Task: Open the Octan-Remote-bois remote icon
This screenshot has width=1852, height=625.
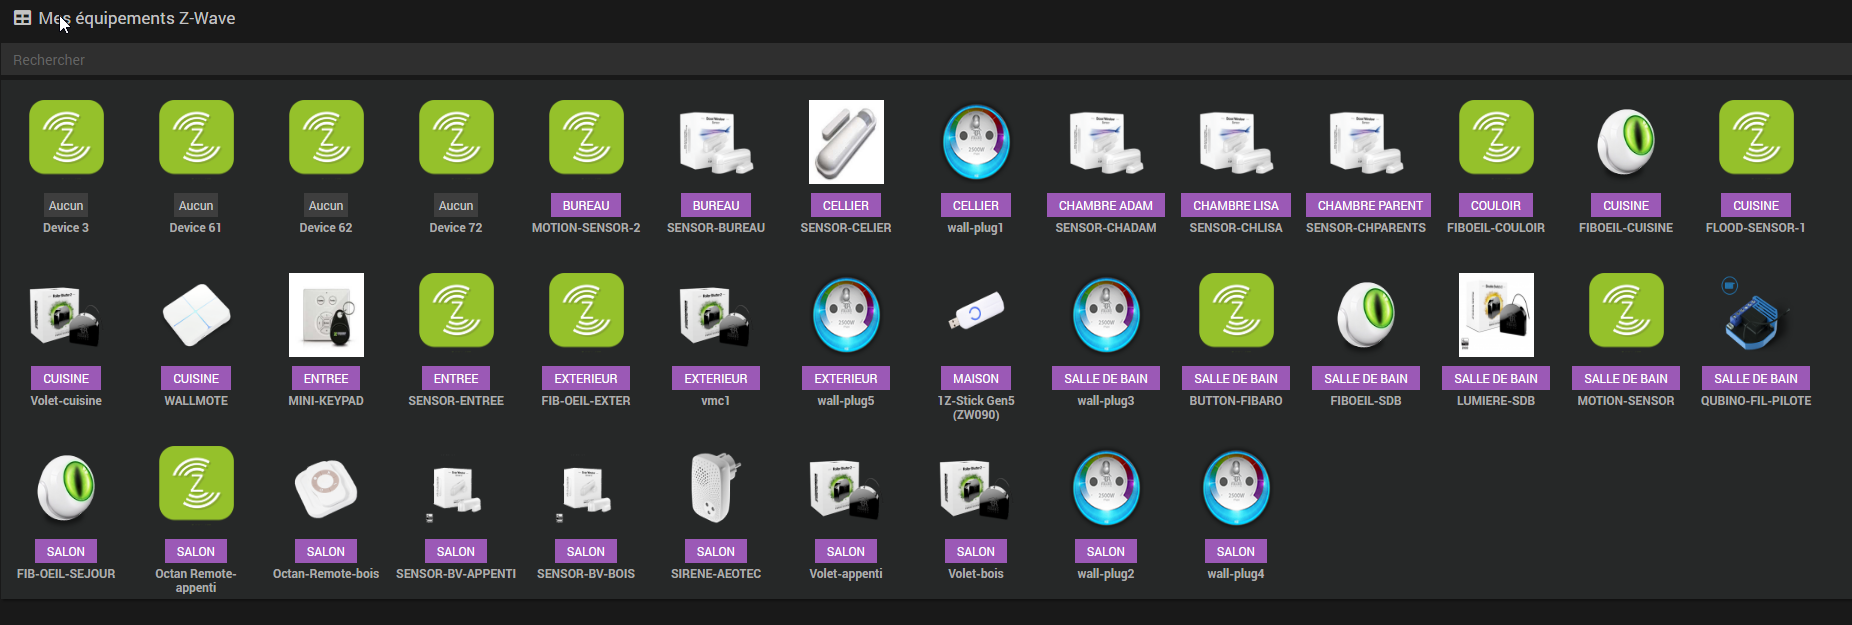Action: click(326, 488)
